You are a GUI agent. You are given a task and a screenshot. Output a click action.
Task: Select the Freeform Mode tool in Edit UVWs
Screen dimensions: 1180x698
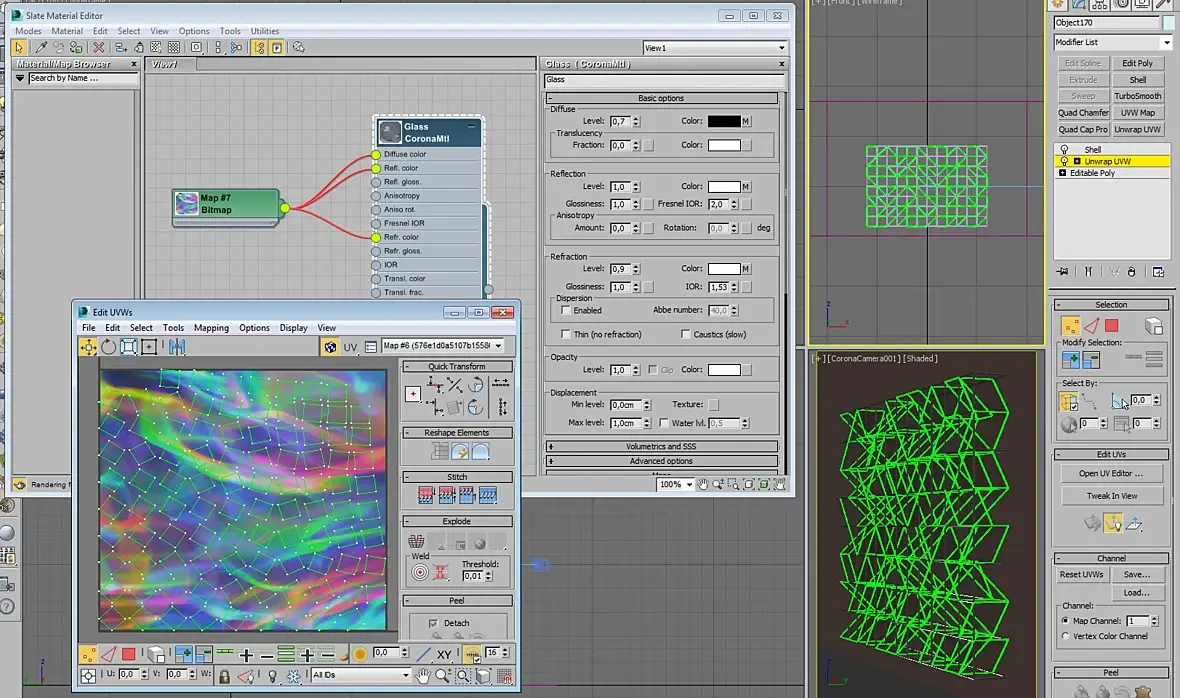point(149,347)
